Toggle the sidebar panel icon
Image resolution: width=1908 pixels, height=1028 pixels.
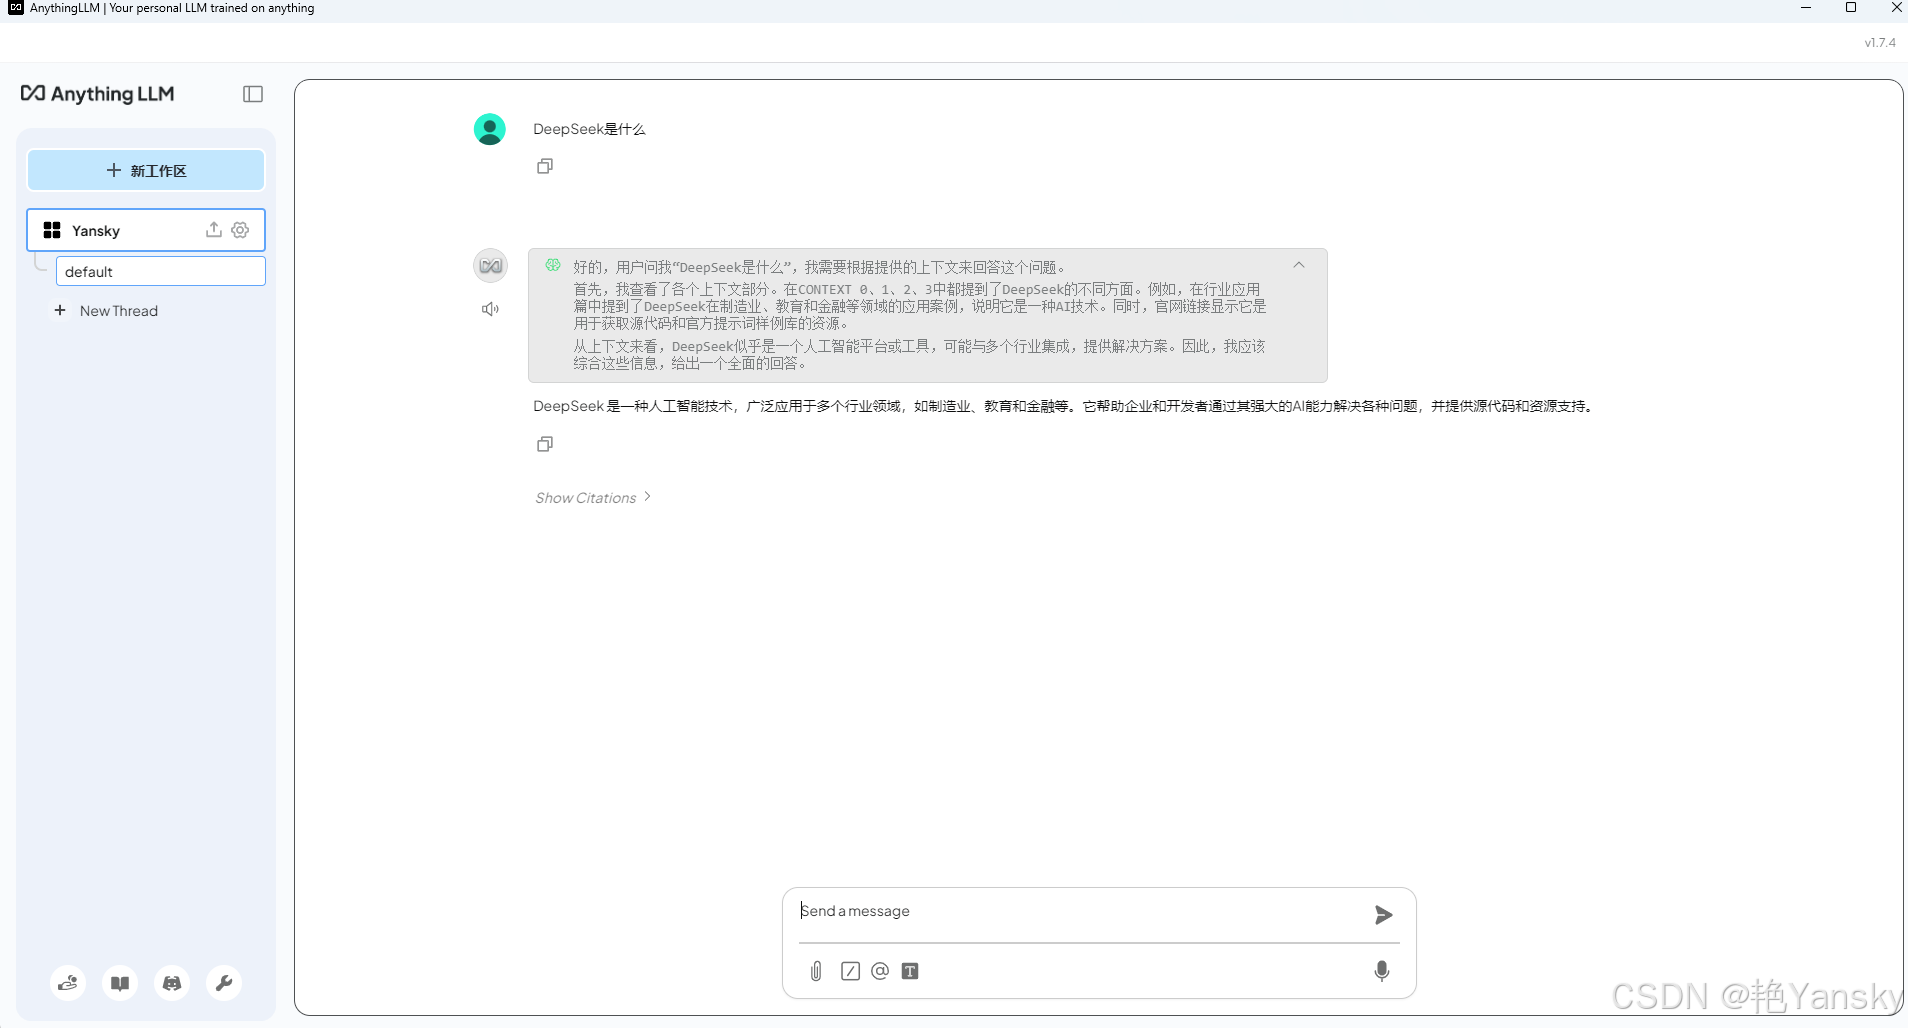(253, 94)
